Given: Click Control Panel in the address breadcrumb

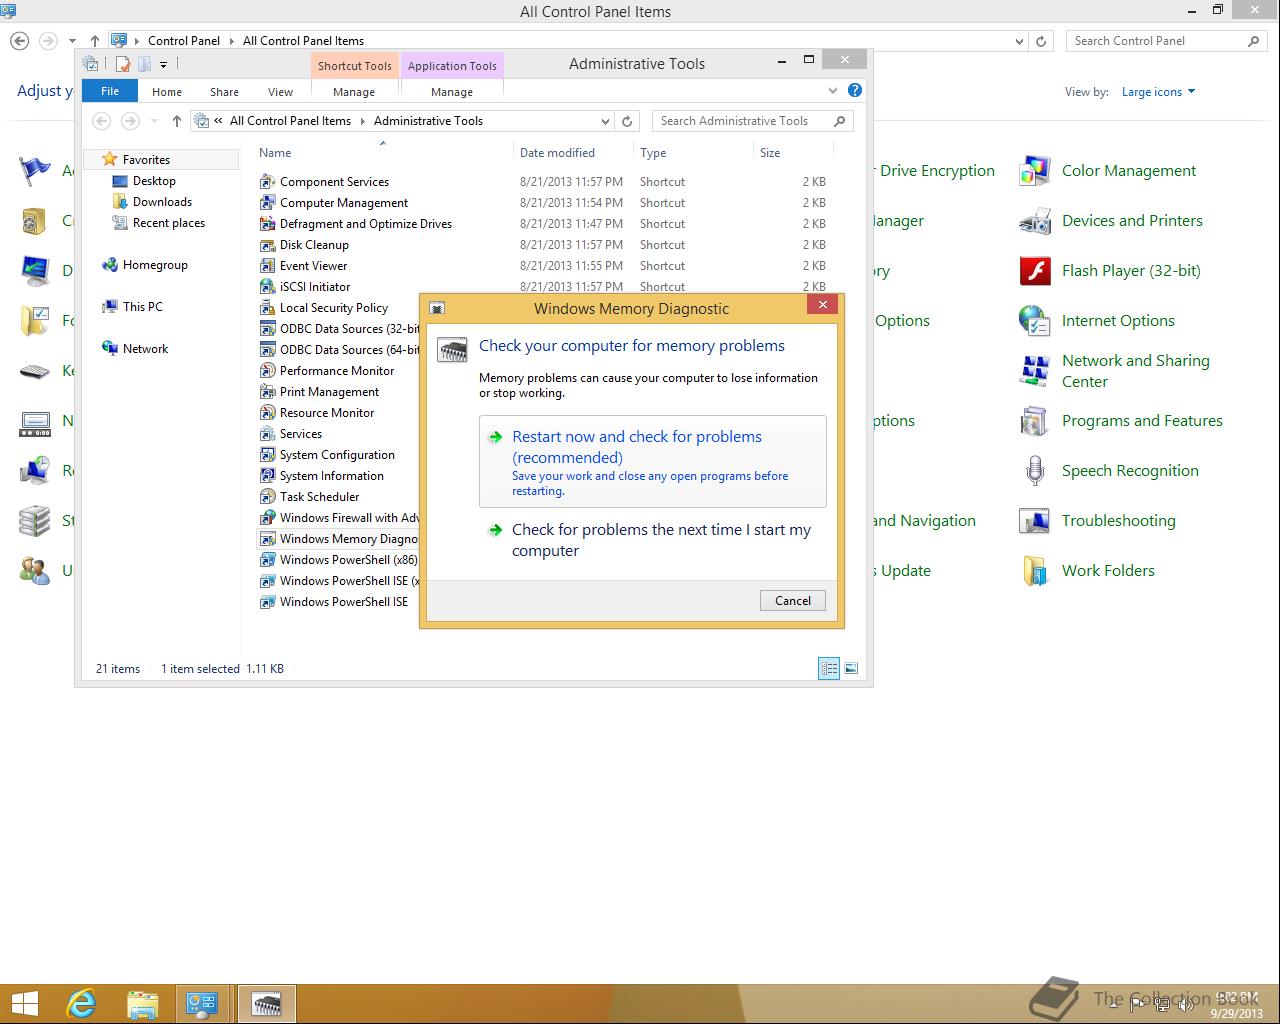Looking at the screenshot, I should [184, 41].
